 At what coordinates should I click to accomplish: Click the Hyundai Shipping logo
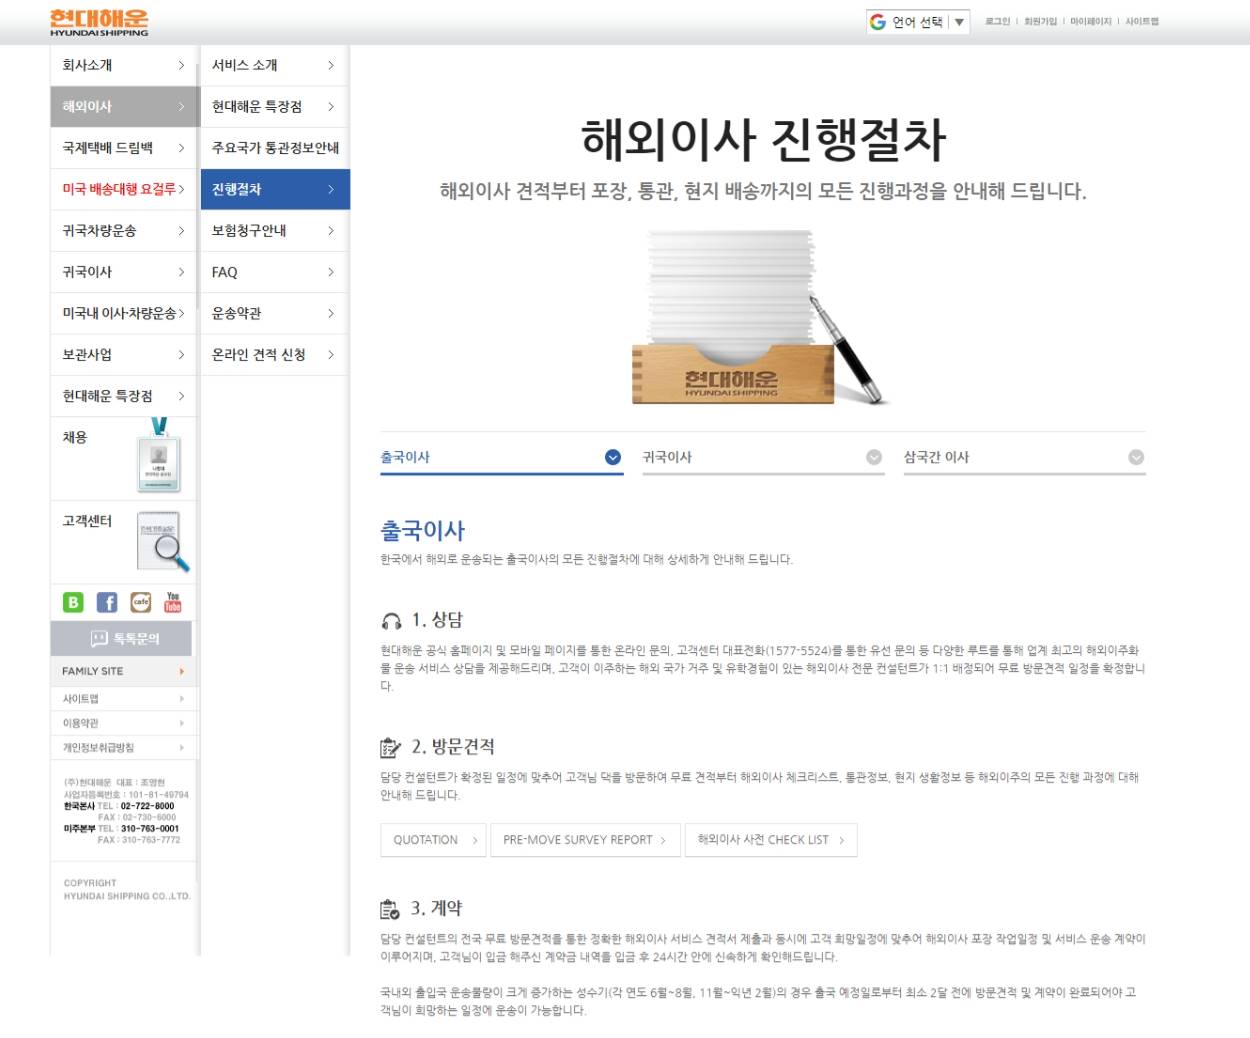99,22
